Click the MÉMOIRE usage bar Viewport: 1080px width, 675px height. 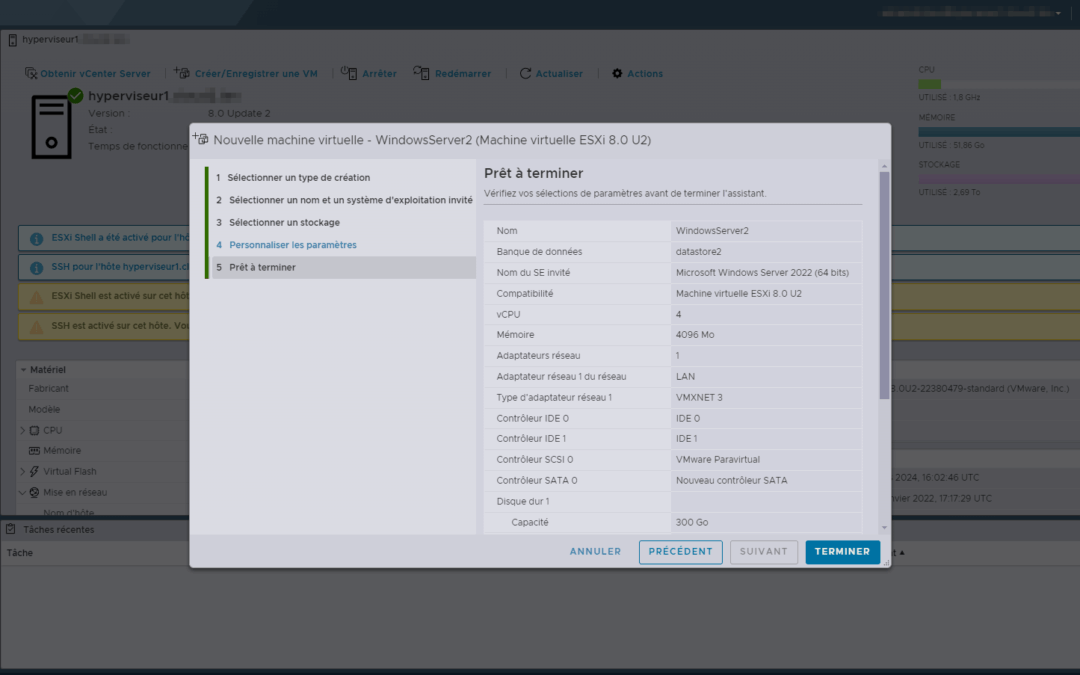(x=999, y=132)
